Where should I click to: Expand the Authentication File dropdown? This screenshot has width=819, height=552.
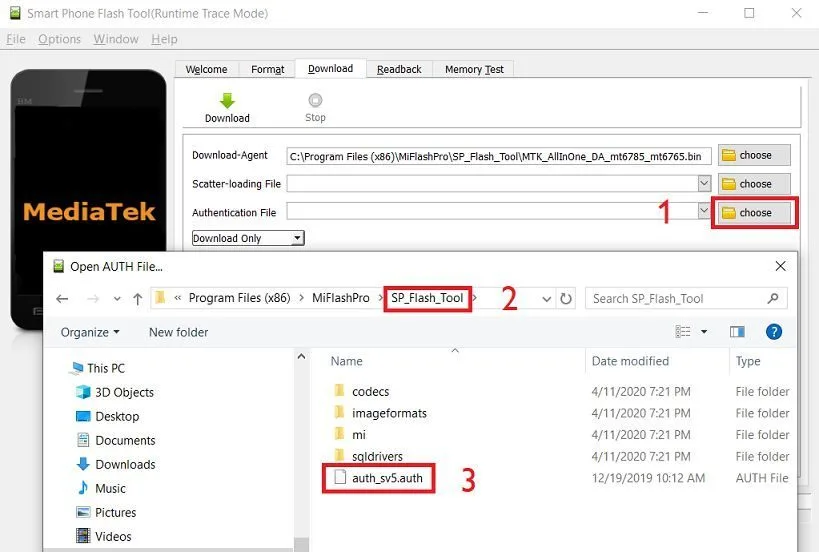point(704,210)
